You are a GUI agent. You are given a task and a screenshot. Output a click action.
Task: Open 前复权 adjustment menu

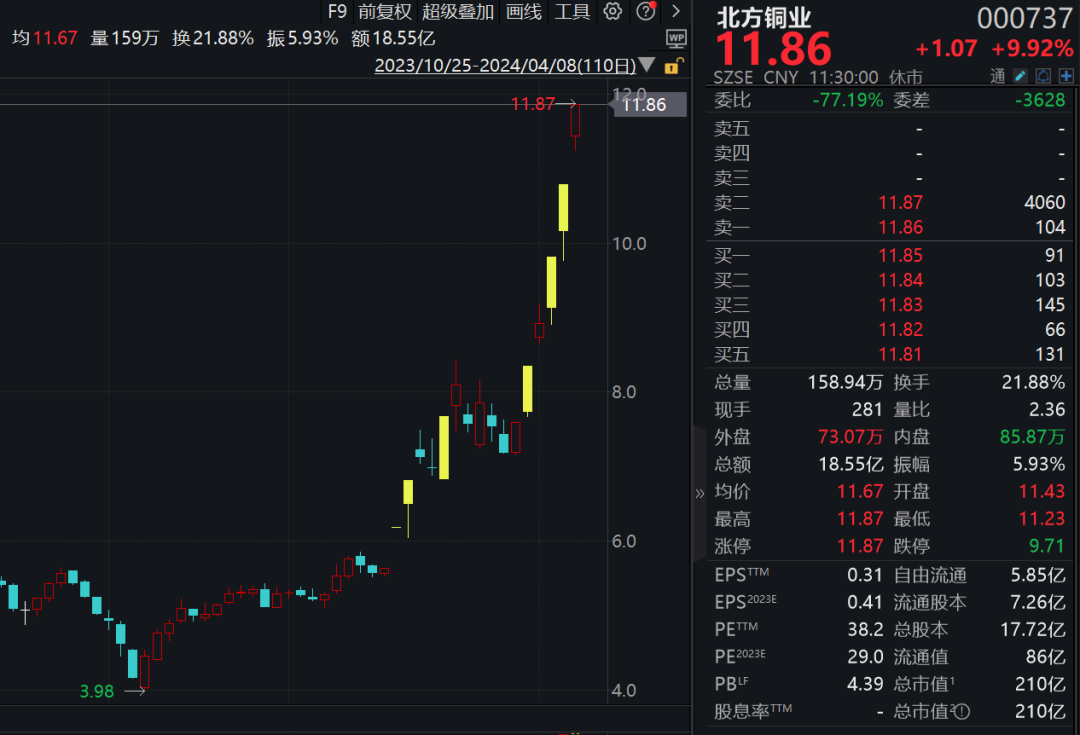coord(384,12)
